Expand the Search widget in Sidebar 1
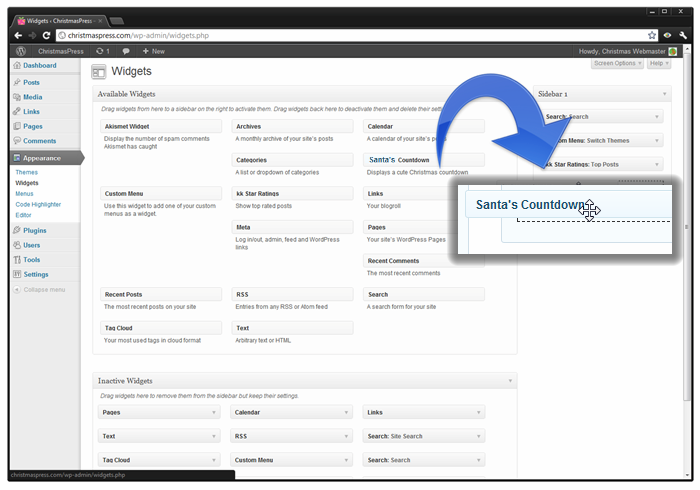 [x=657, y=117]
